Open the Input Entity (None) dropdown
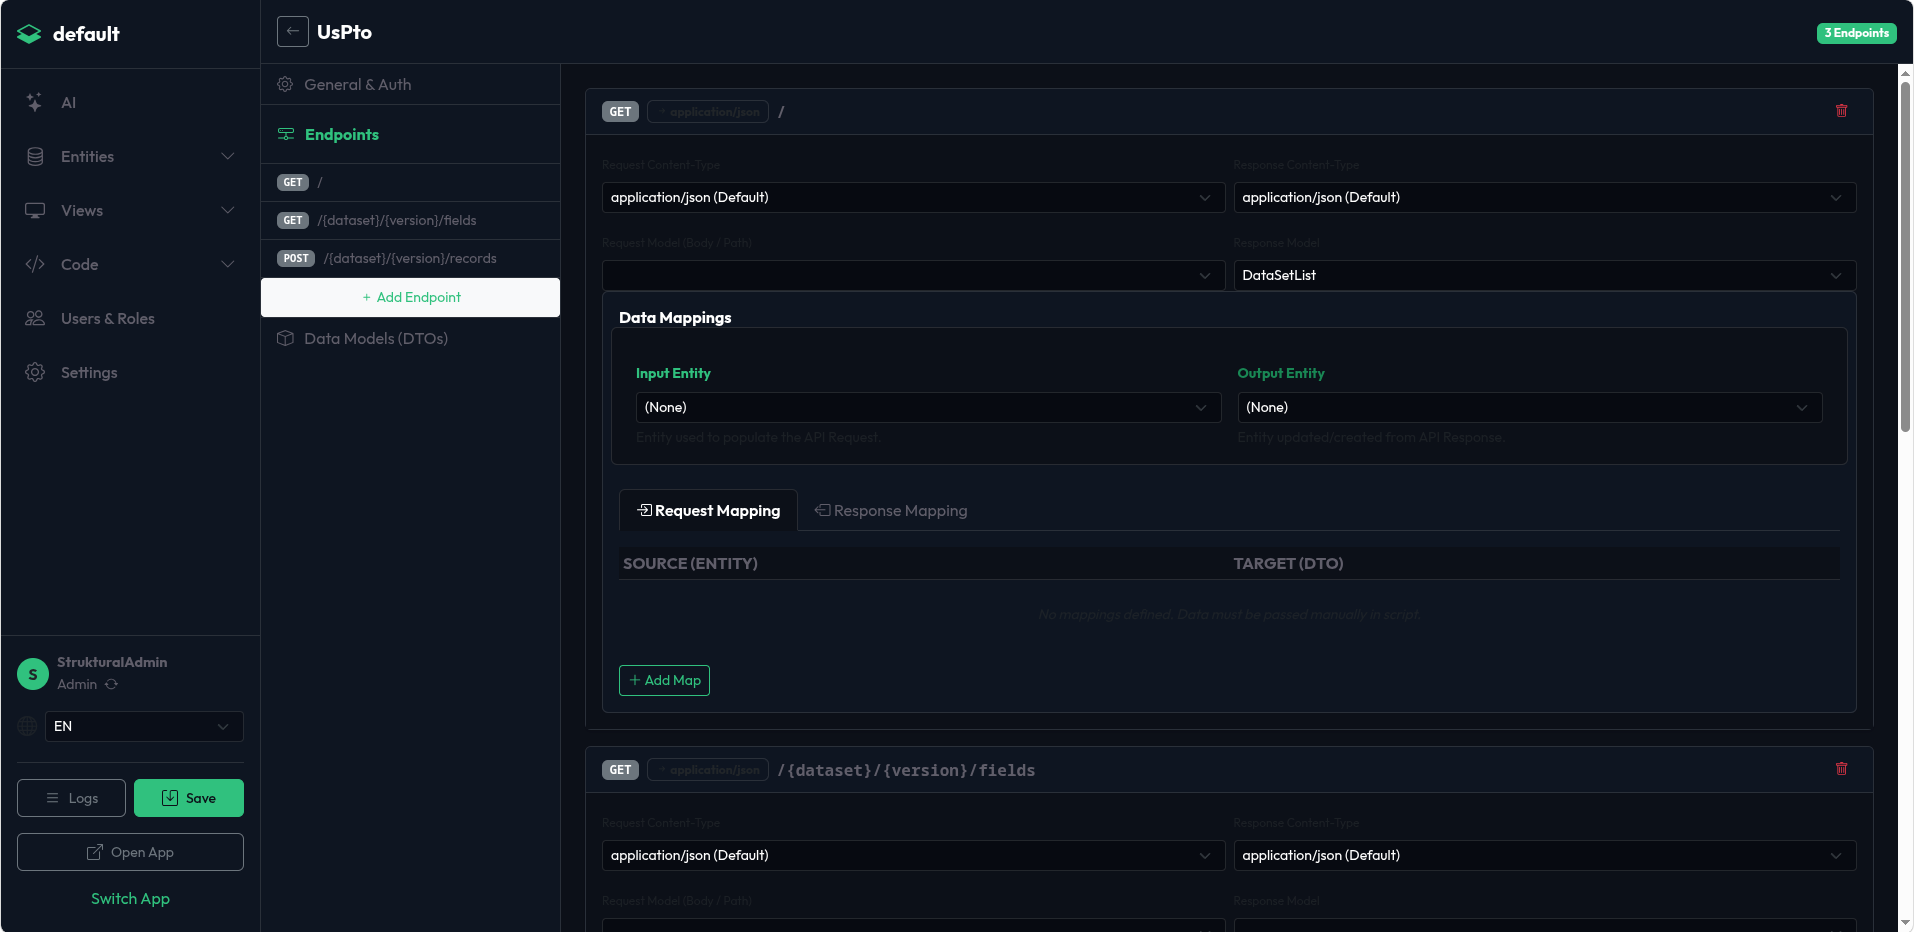The width and height of the screenshot is (1917, 932). (x=928, y=407)
